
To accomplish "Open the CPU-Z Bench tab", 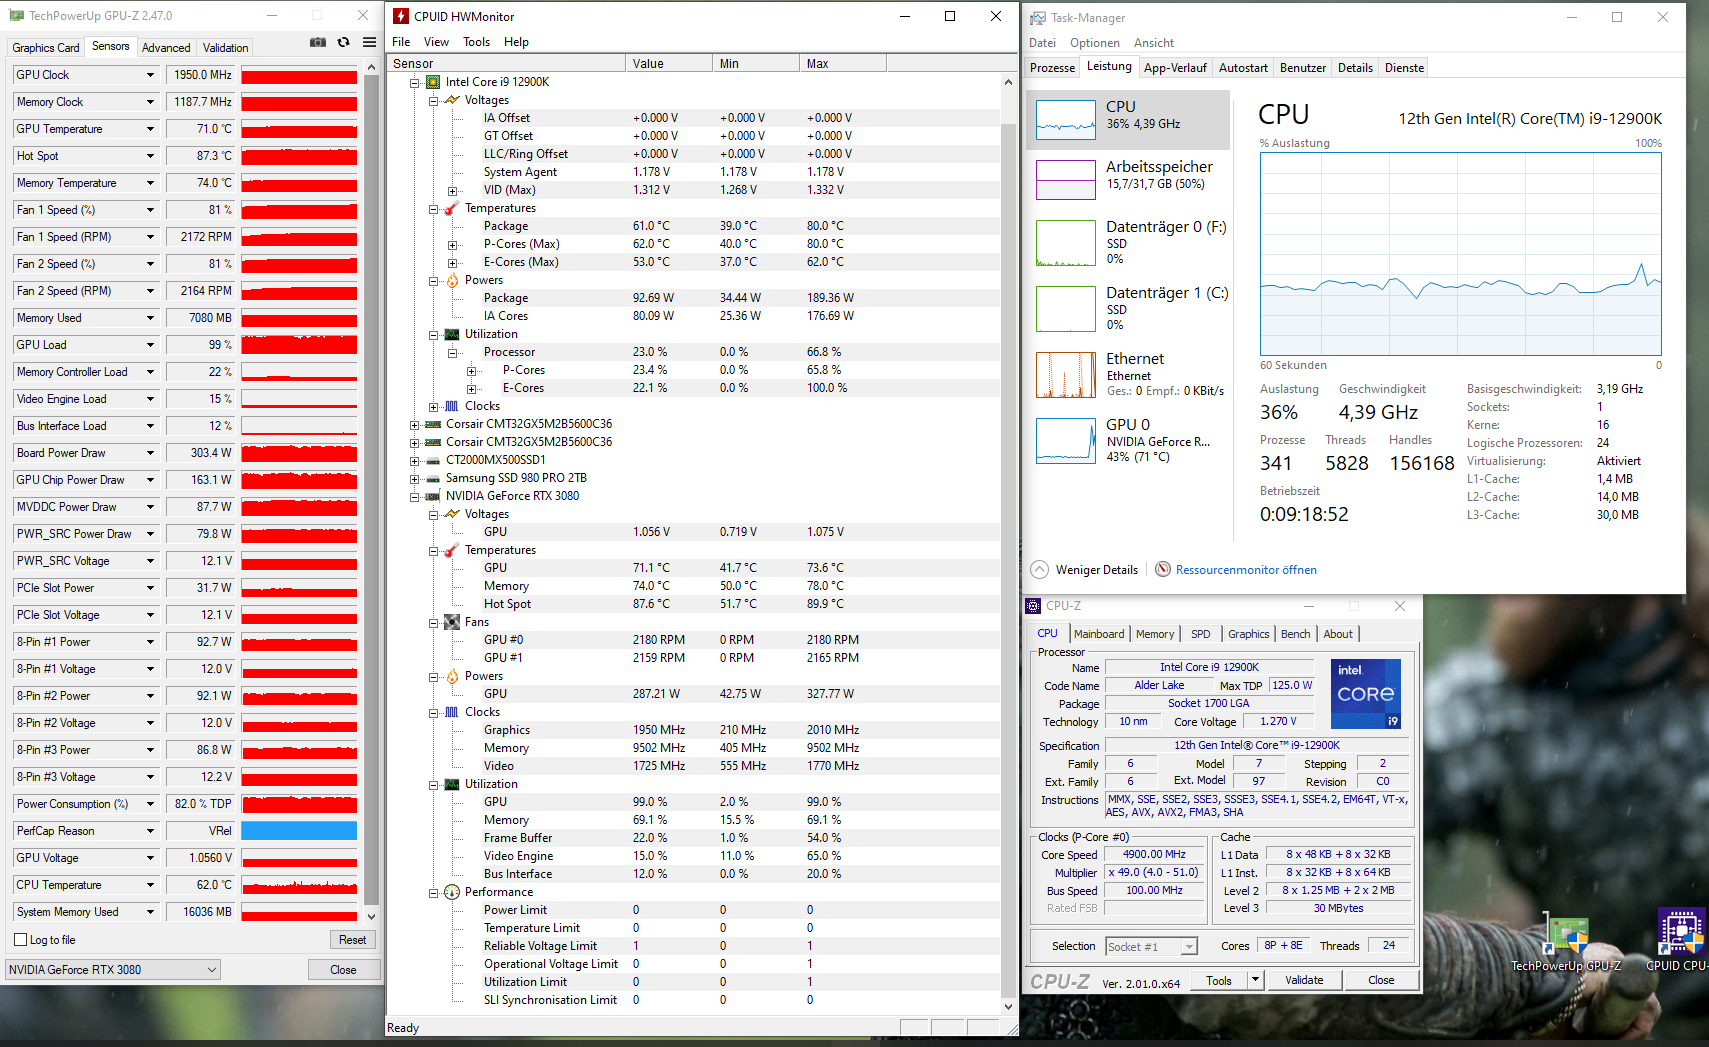I will 1296,634.
